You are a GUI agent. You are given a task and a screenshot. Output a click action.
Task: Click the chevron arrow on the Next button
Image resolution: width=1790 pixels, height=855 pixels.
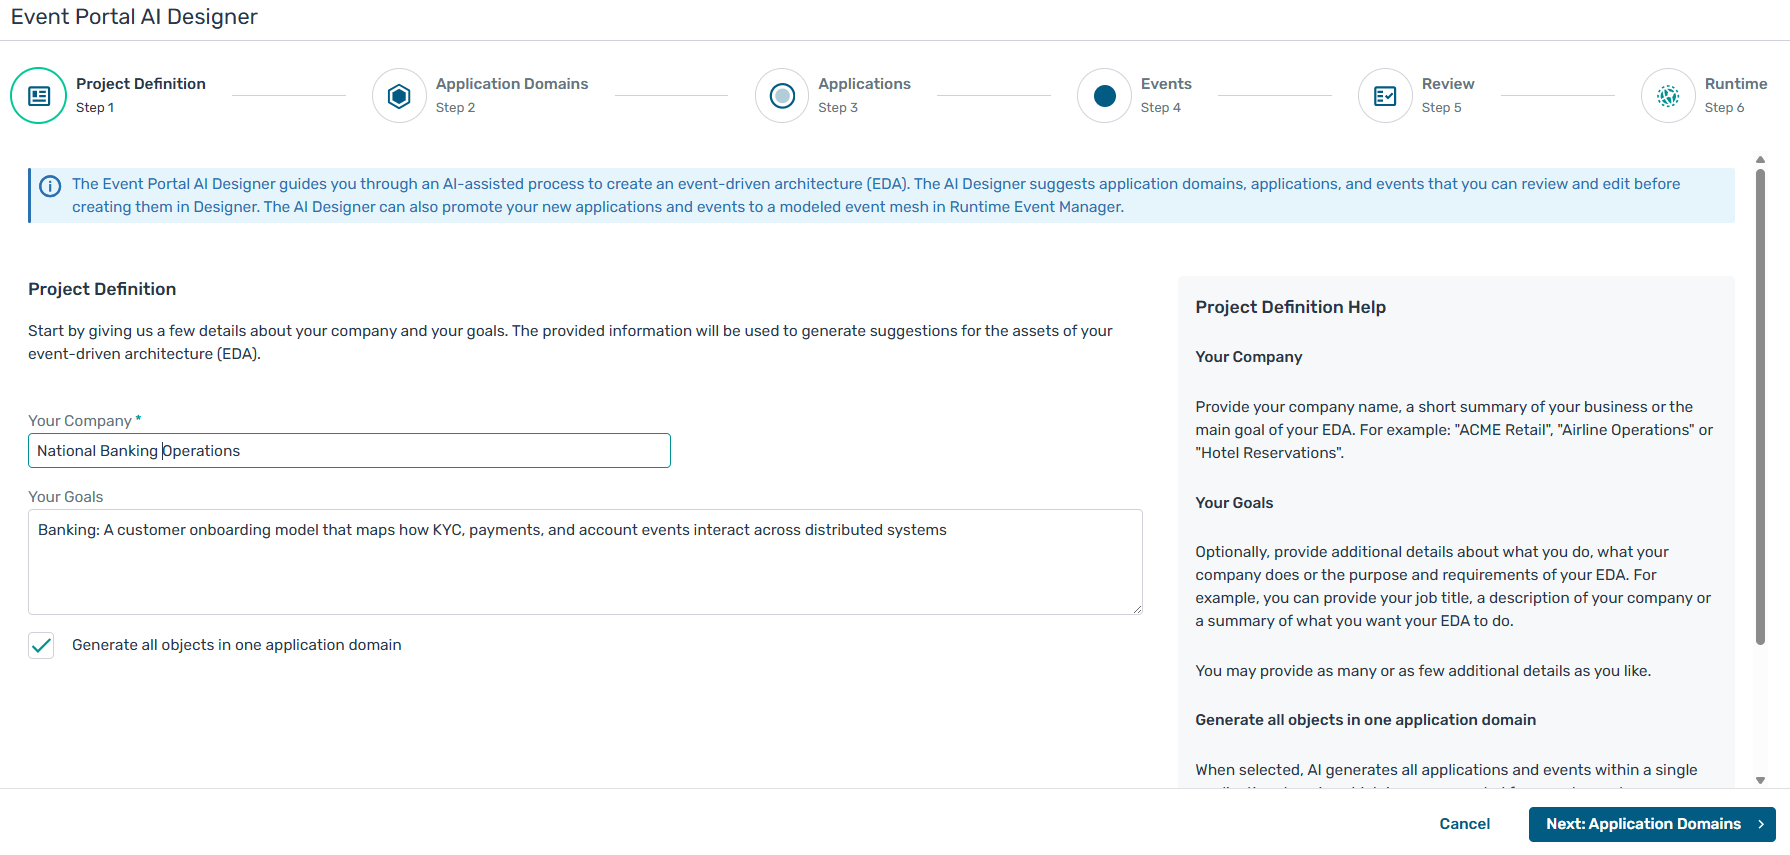tap(1761, 824)
